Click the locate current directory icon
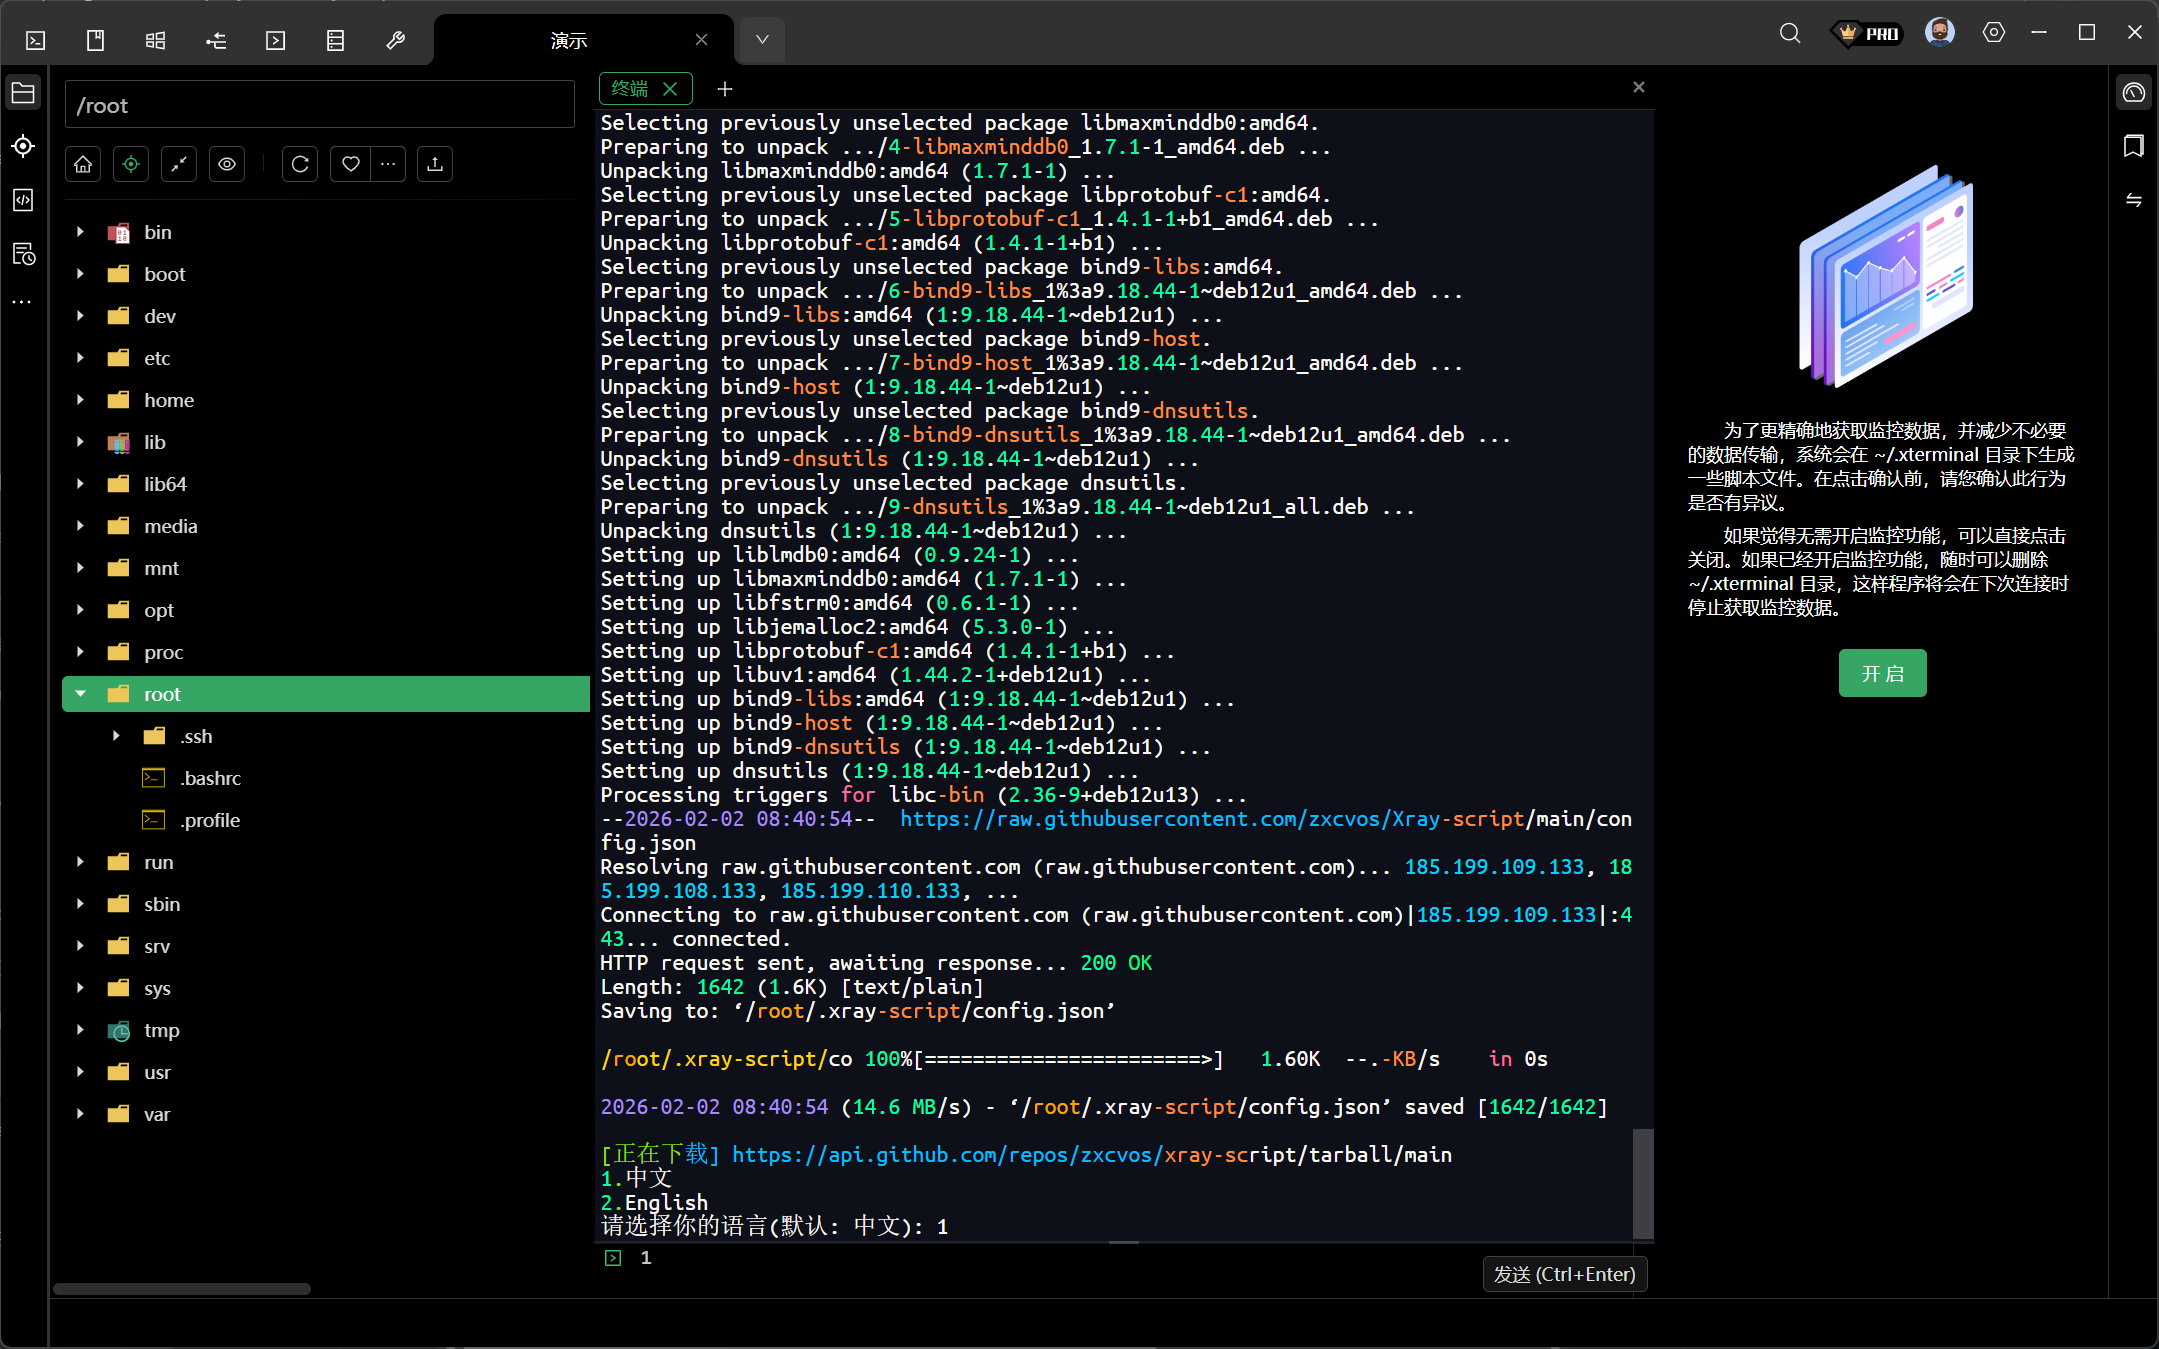The image size is (2159, 1349). point(131,164)
